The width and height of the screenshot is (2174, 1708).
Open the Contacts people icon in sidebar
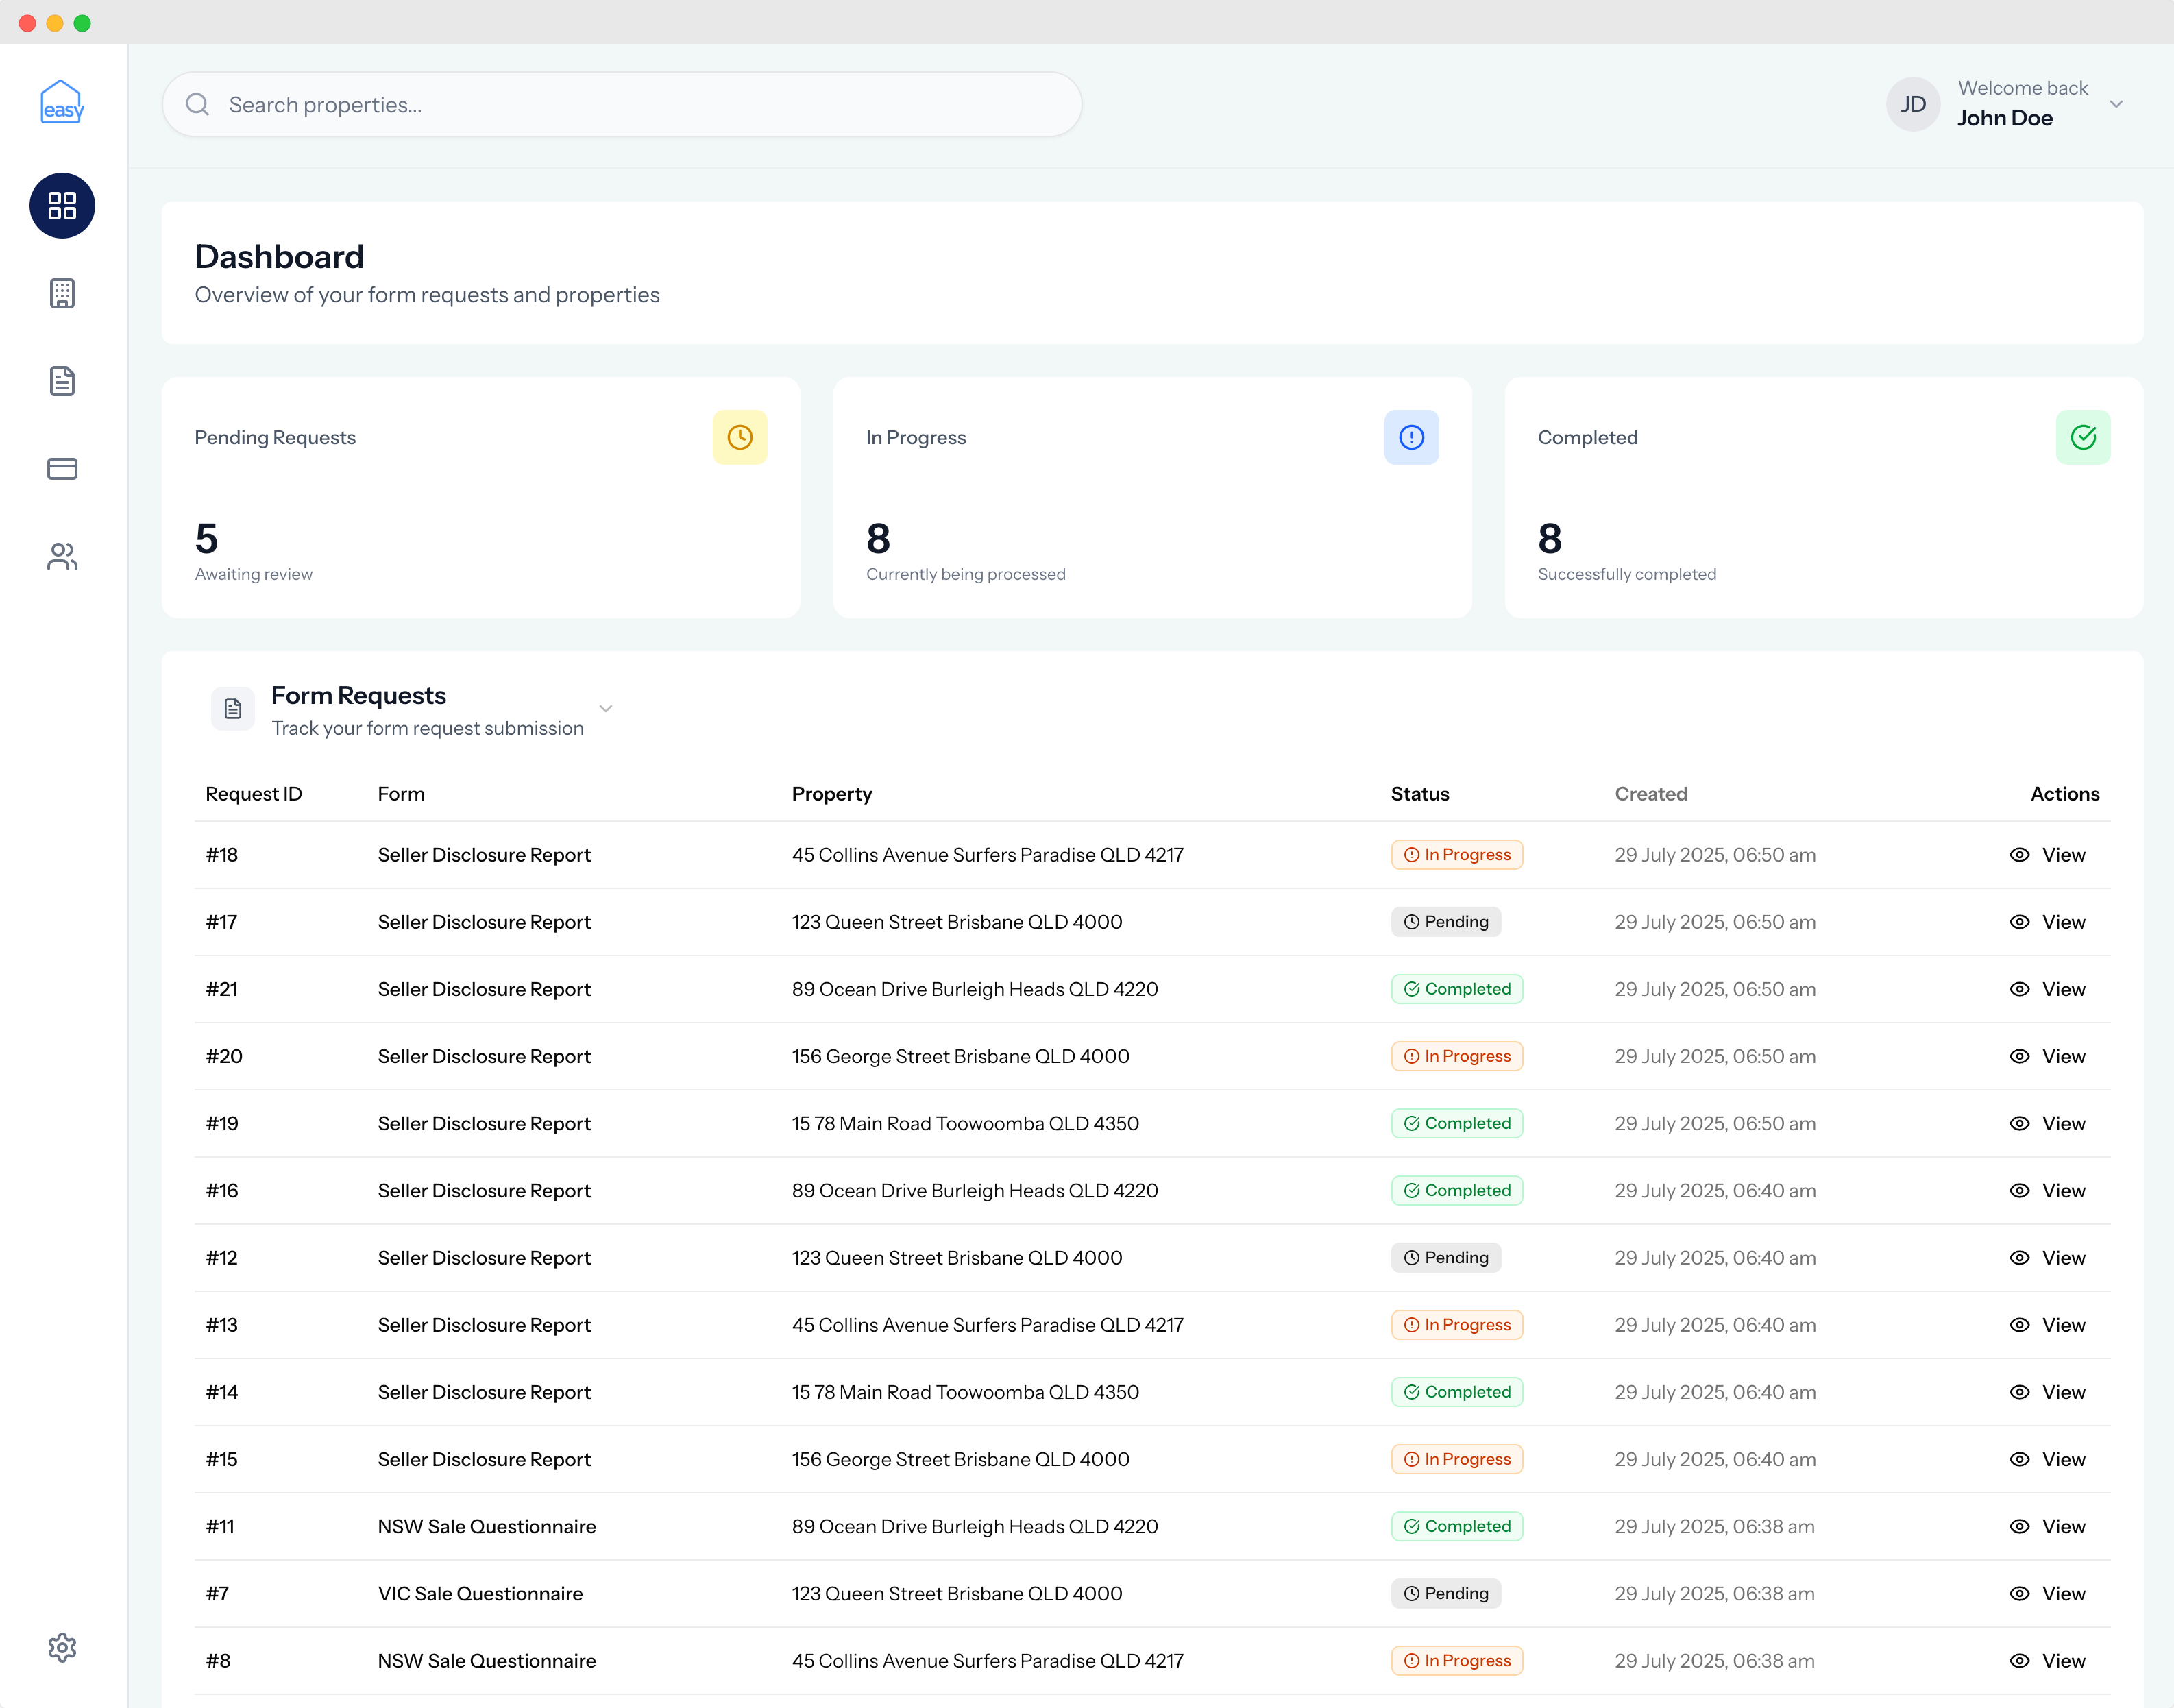pyautogui.click(x=62, y=557)
